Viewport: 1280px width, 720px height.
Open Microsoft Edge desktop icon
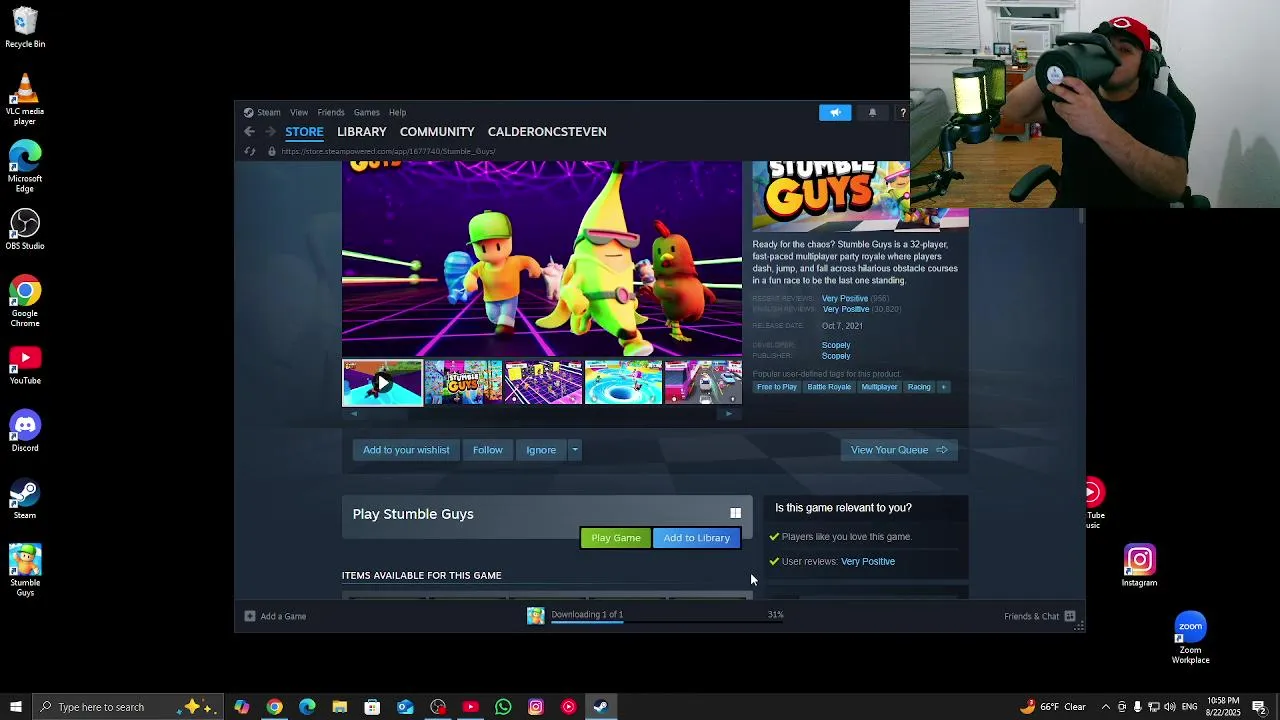point(25,167)
